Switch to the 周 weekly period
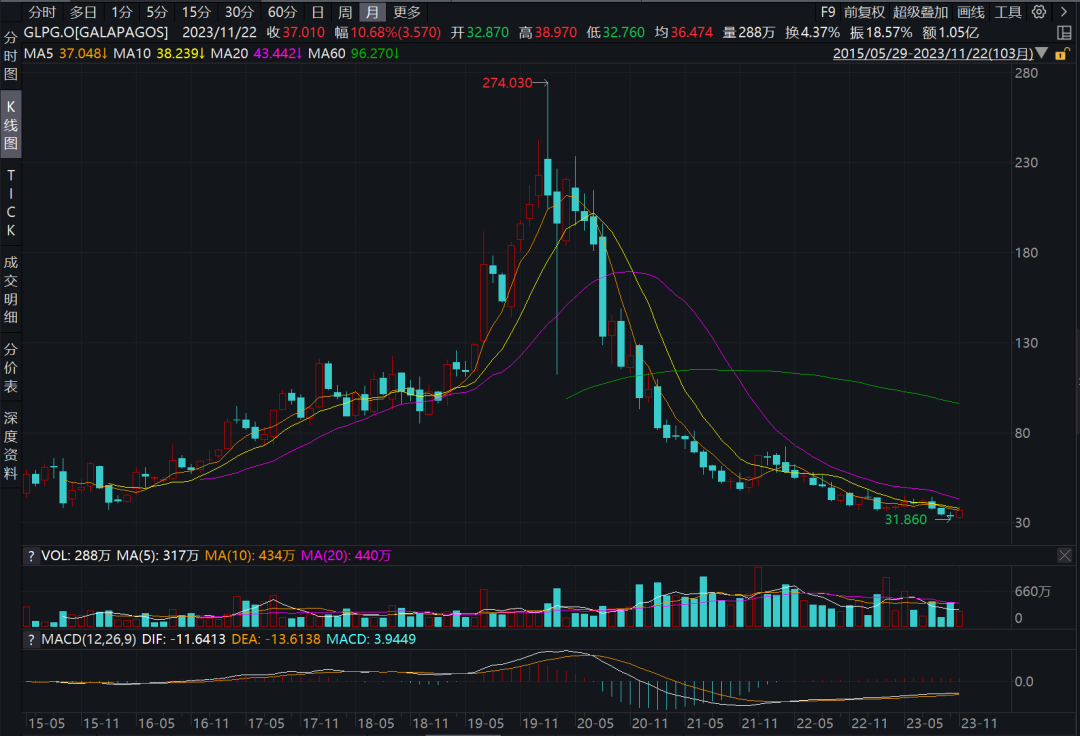The width and height of the screenshot is (1080, 736). click(x=345, y=13)
